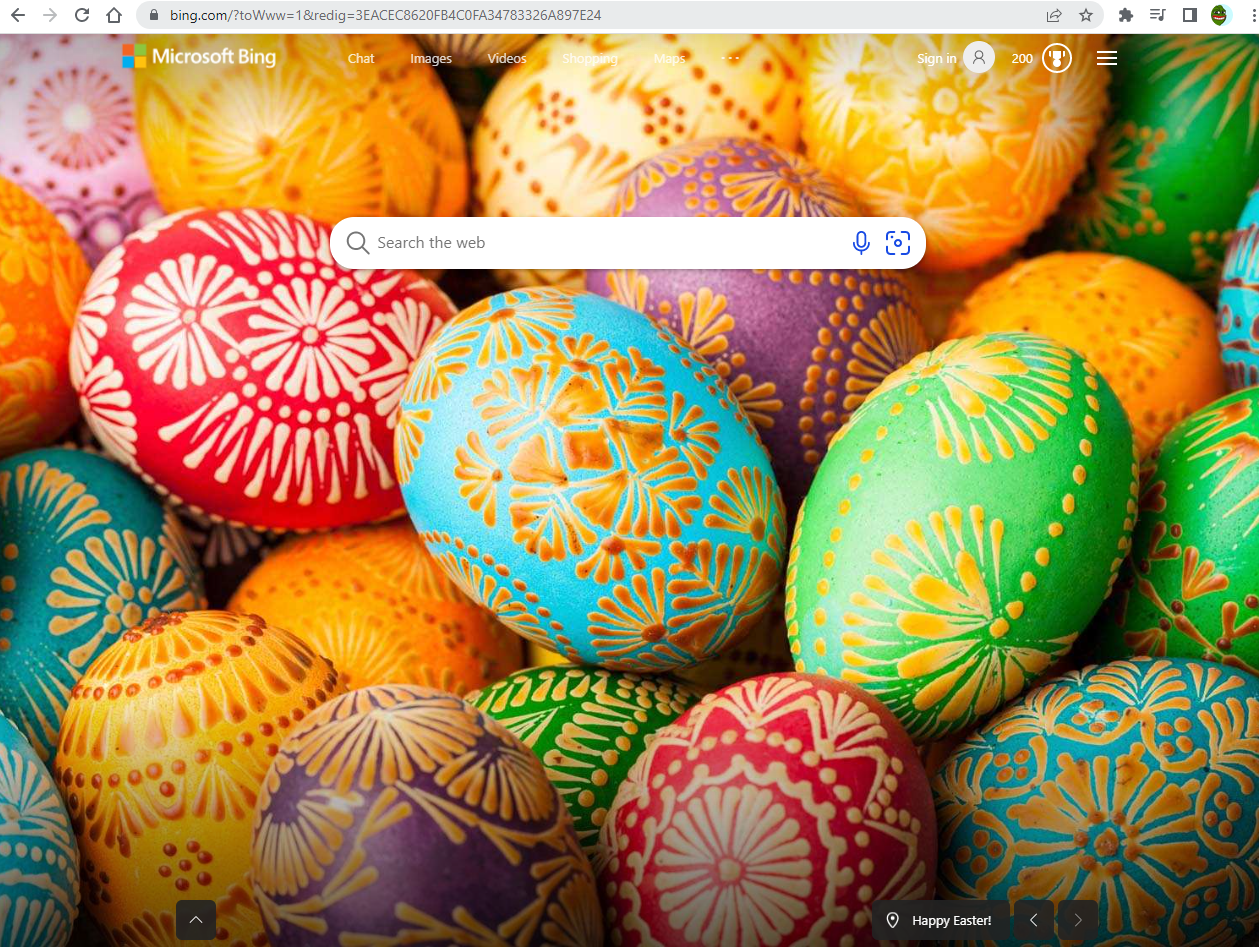This screenshot has height=947, width=1259.
Task: Open Microsoft Rewards trophy icon
Action: 1057,58
